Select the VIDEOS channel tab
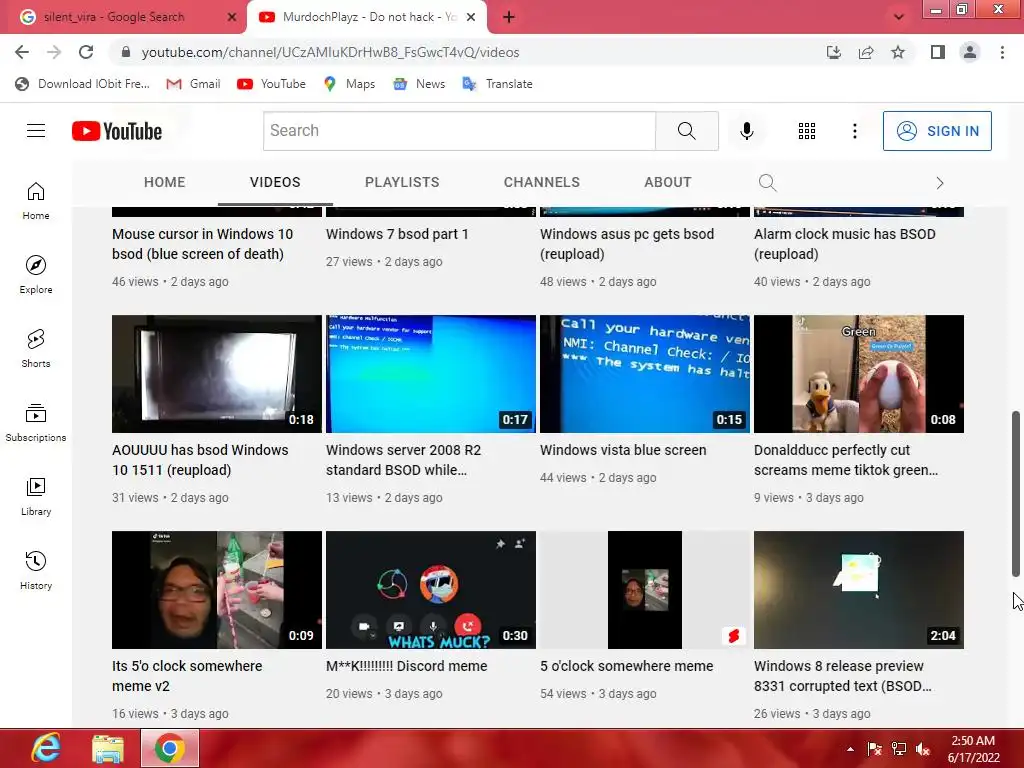 [275, 182]
